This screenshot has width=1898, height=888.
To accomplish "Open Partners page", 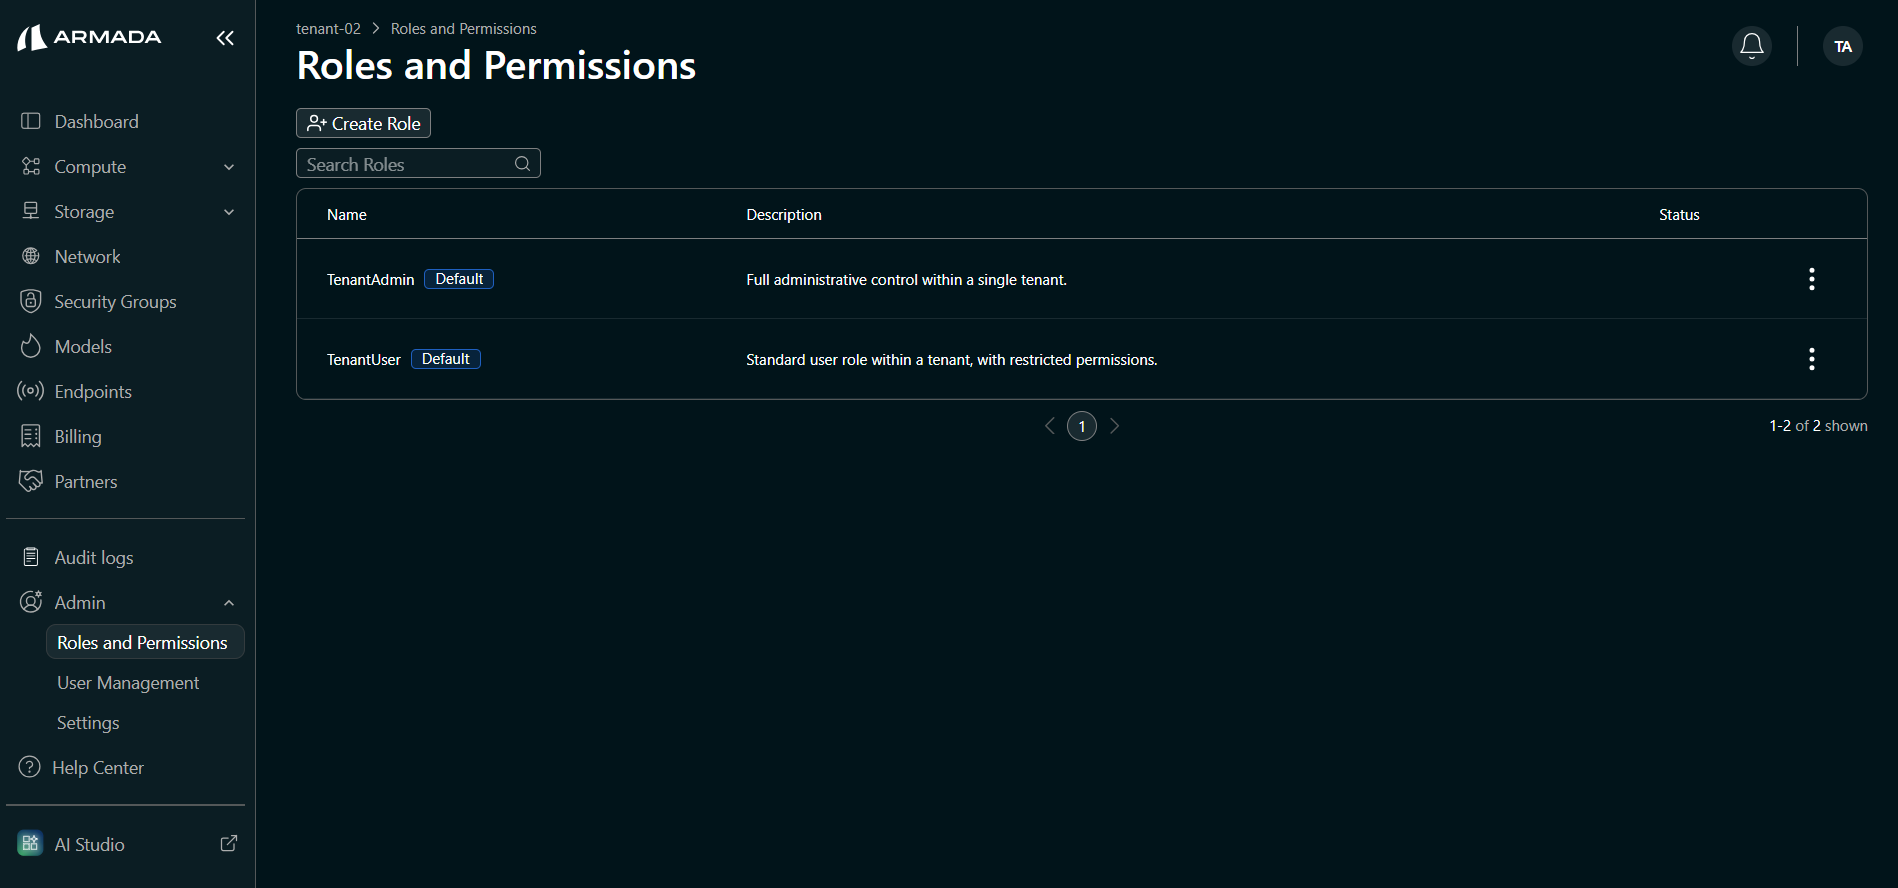I will pos(86,481).
